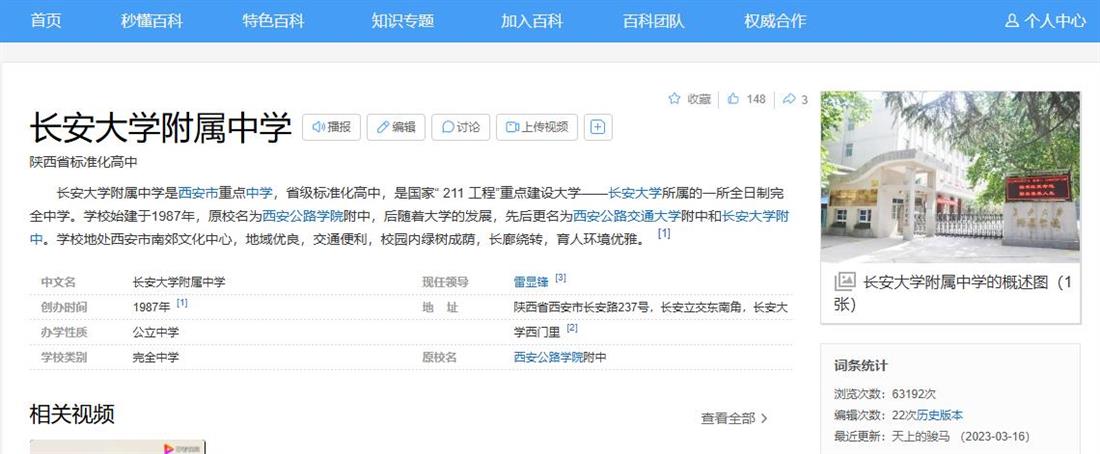Open reference [3] next to 雷显锋
Image resolution: width=1100 pixels, height=454 pixels.
(x=561, y=278)
